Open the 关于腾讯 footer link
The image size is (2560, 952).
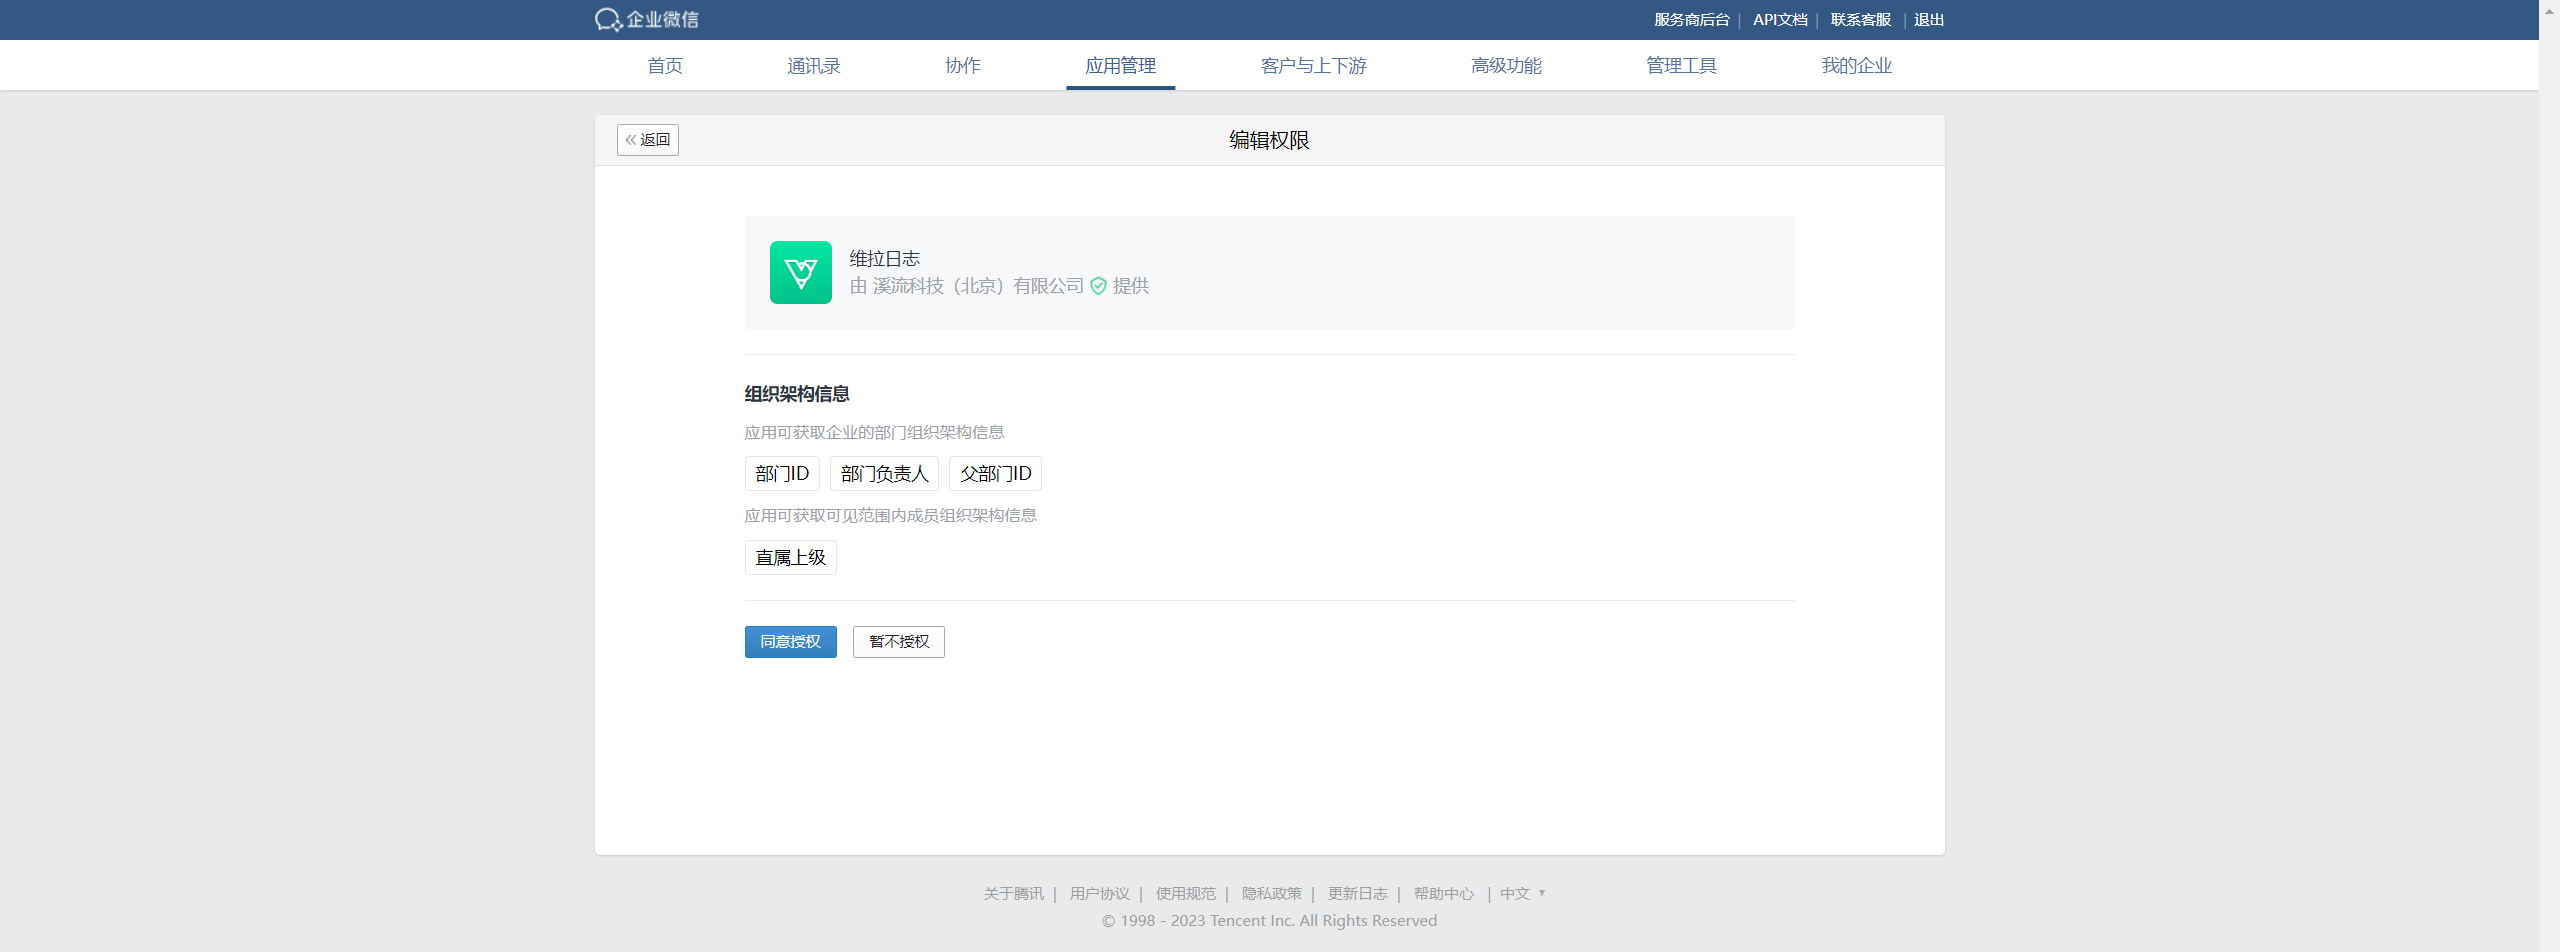1013,894
